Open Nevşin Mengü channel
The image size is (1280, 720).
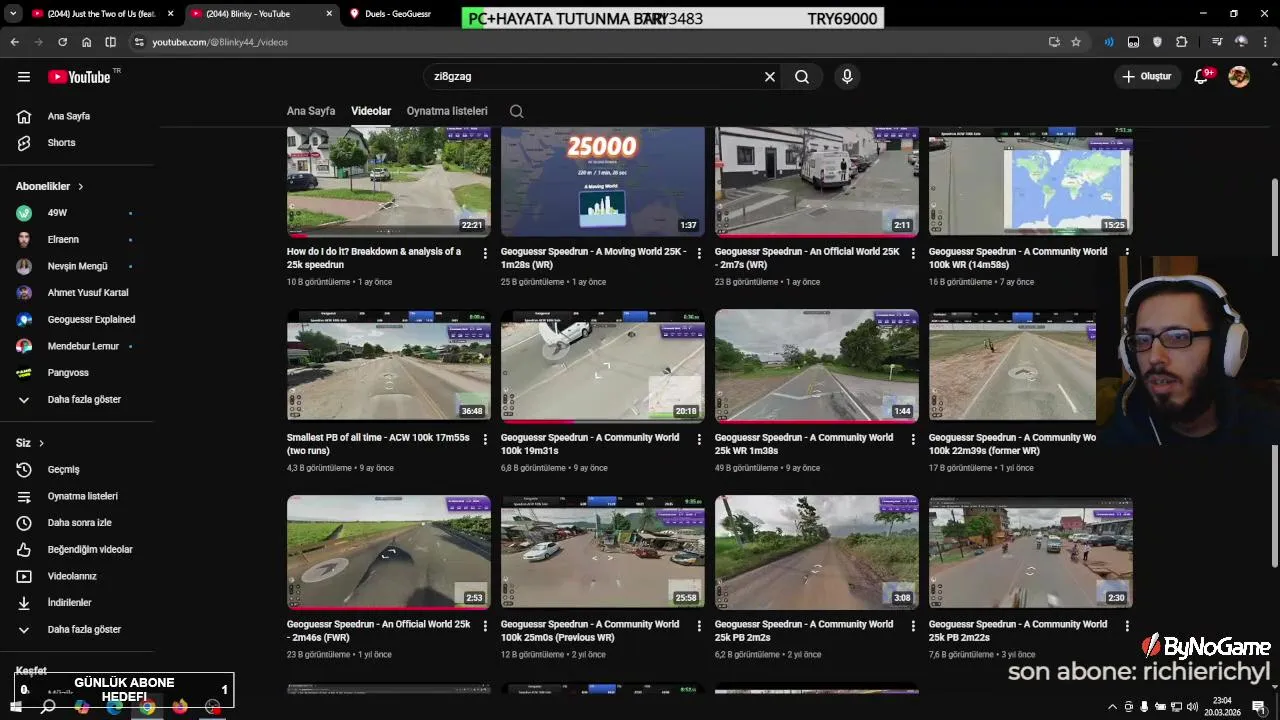click(77, 266)
